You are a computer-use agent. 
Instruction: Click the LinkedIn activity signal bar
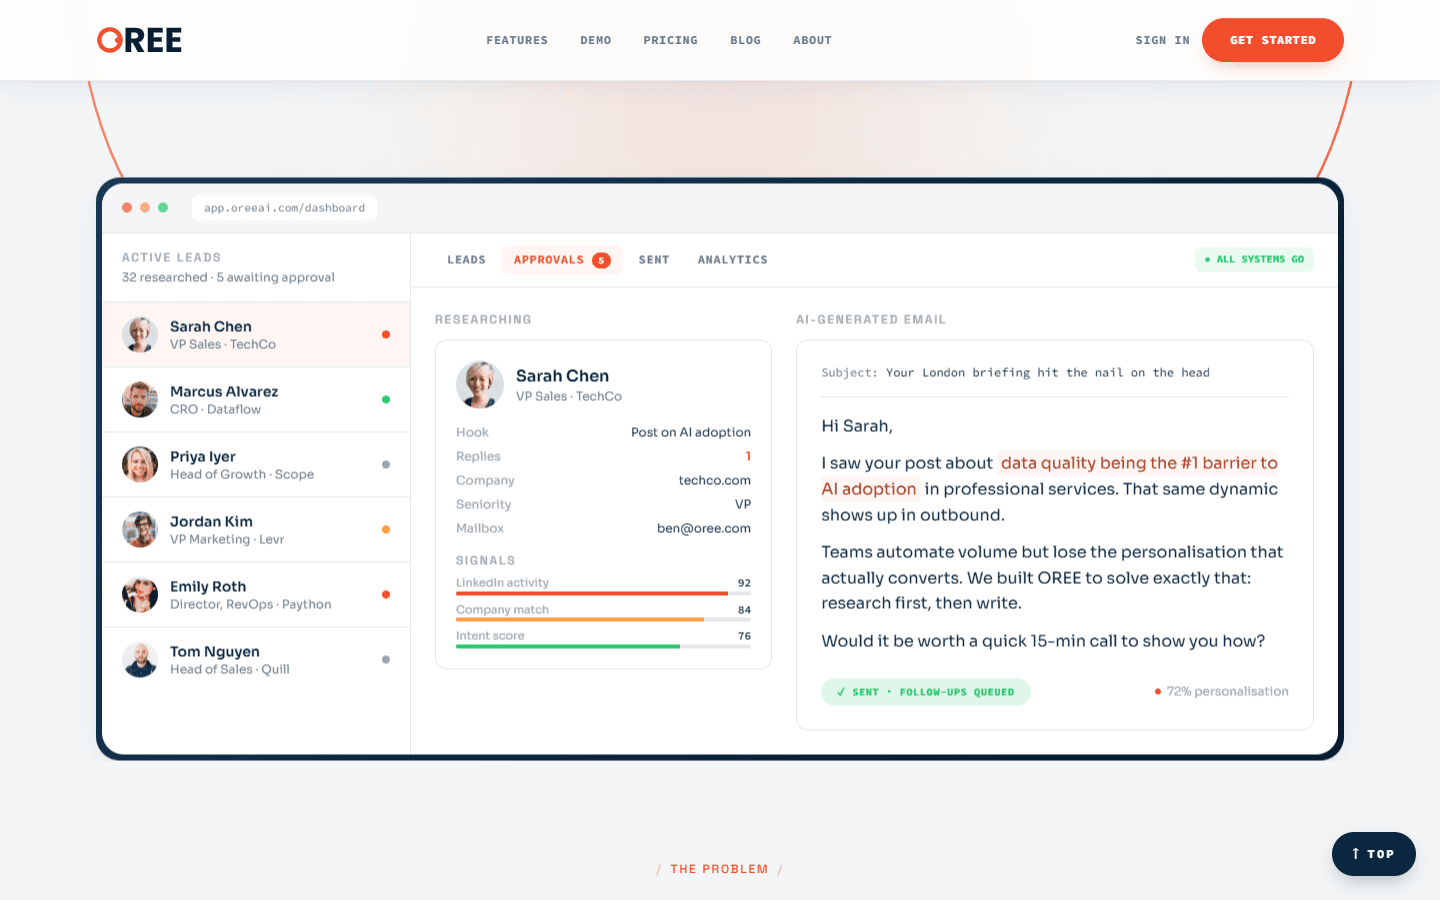click(x=603, y=594)
